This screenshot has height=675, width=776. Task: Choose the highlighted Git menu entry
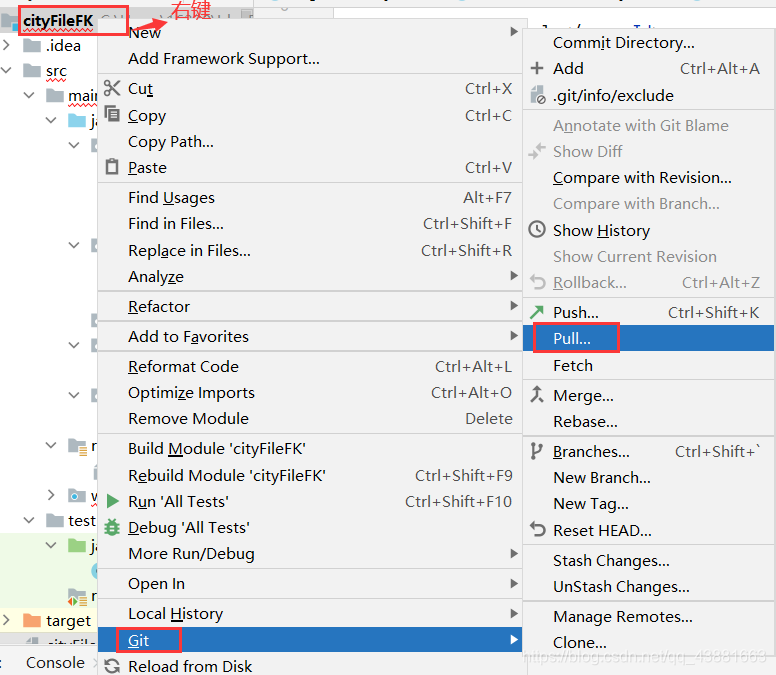point(310,640)
